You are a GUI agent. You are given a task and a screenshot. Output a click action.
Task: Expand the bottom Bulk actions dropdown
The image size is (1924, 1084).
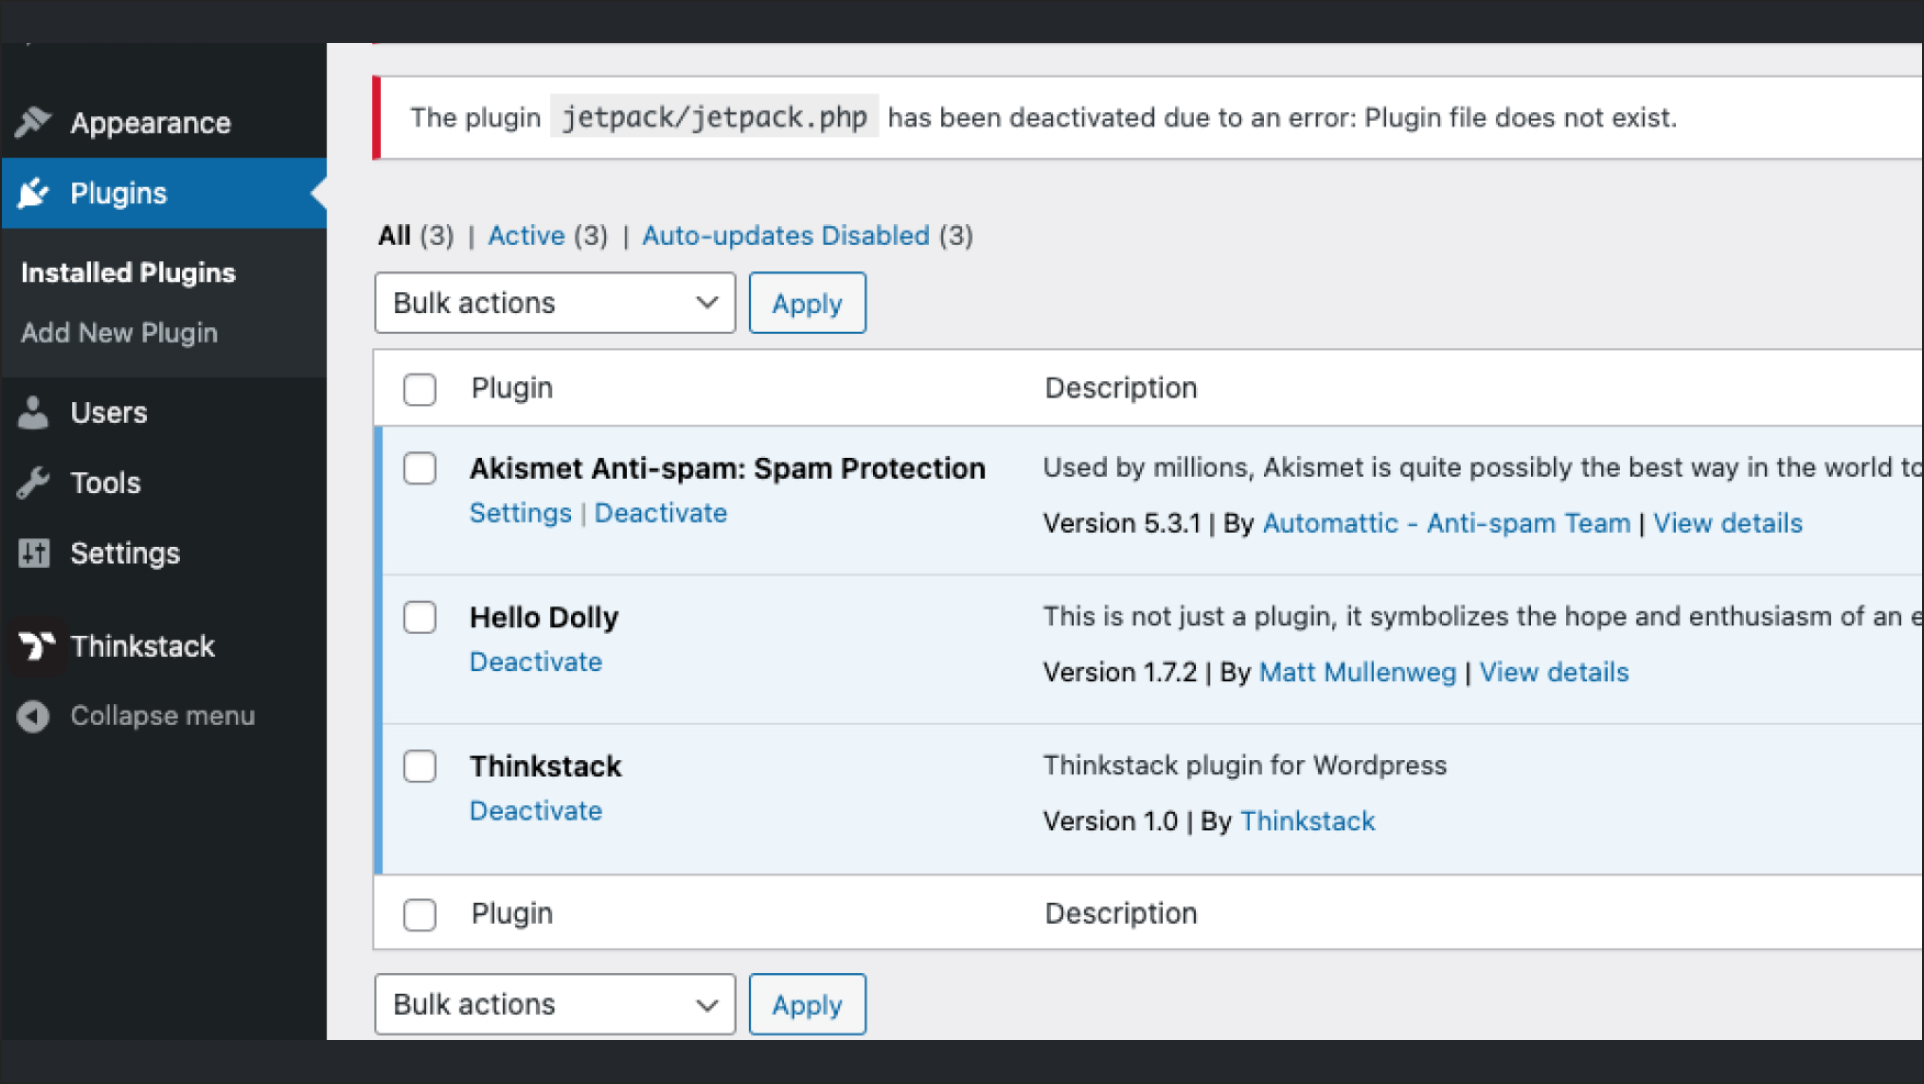pyautogui.click(x=554, y=1005)
